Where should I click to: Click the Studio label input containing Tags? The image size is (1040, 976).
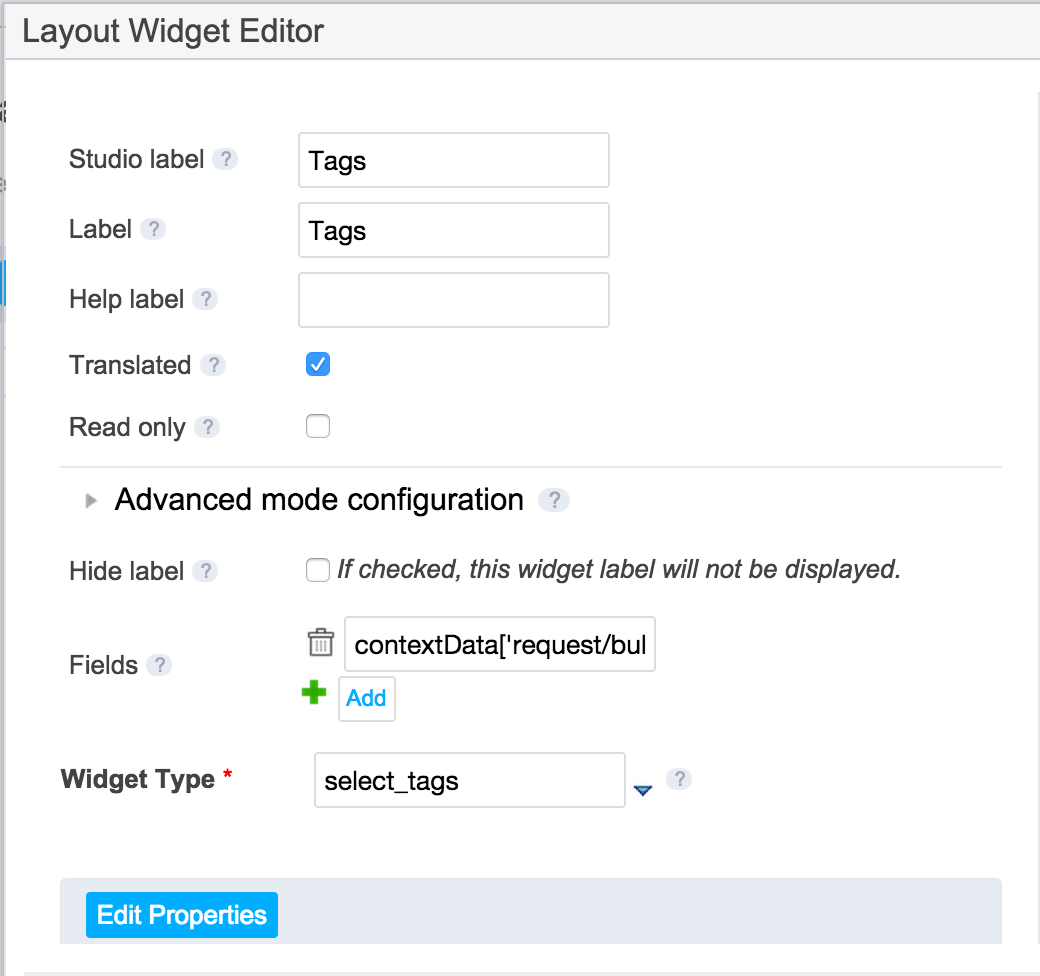[x=454, y=160]
